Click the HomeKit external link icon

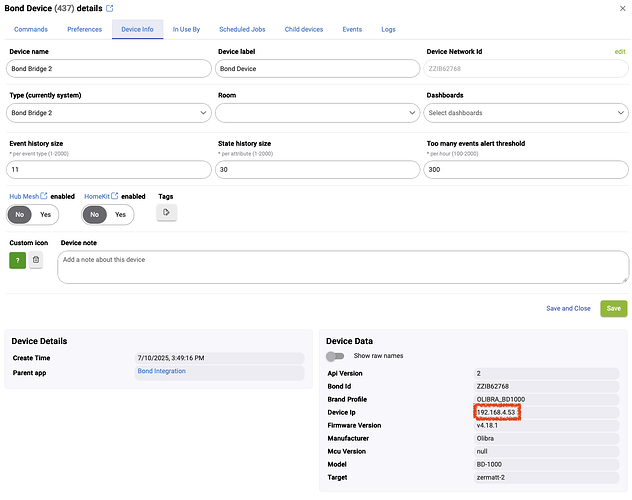tap(116, 197)
